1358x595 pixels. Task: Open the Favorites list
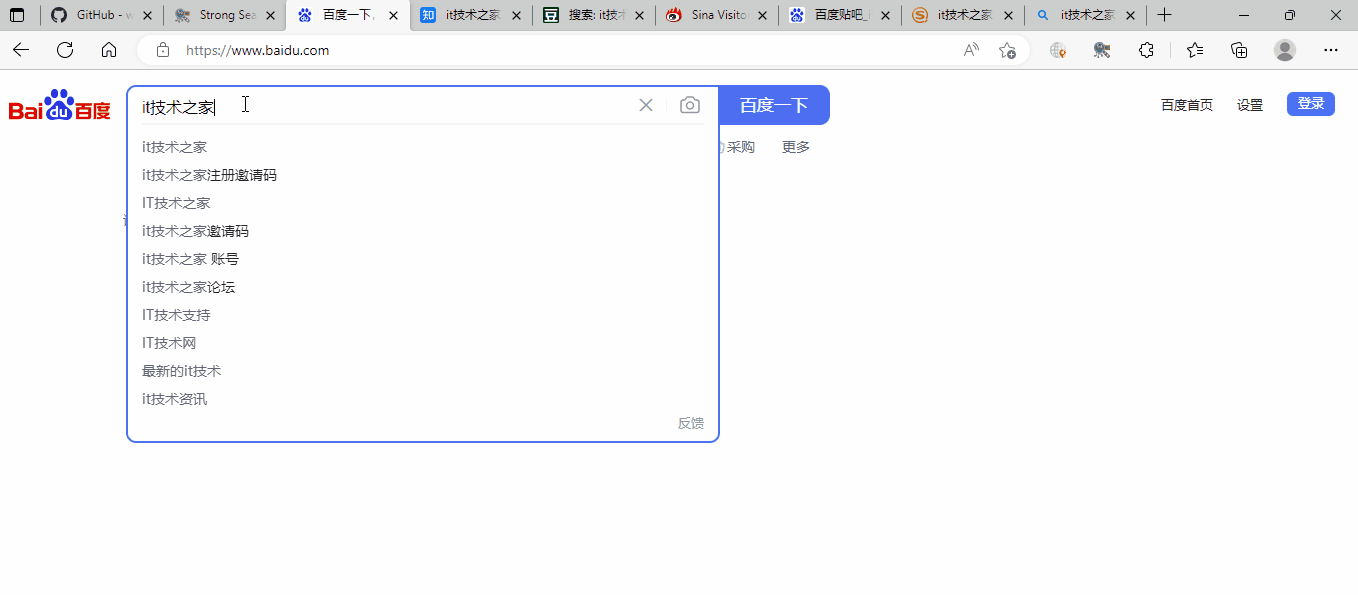pos(1195,50)
